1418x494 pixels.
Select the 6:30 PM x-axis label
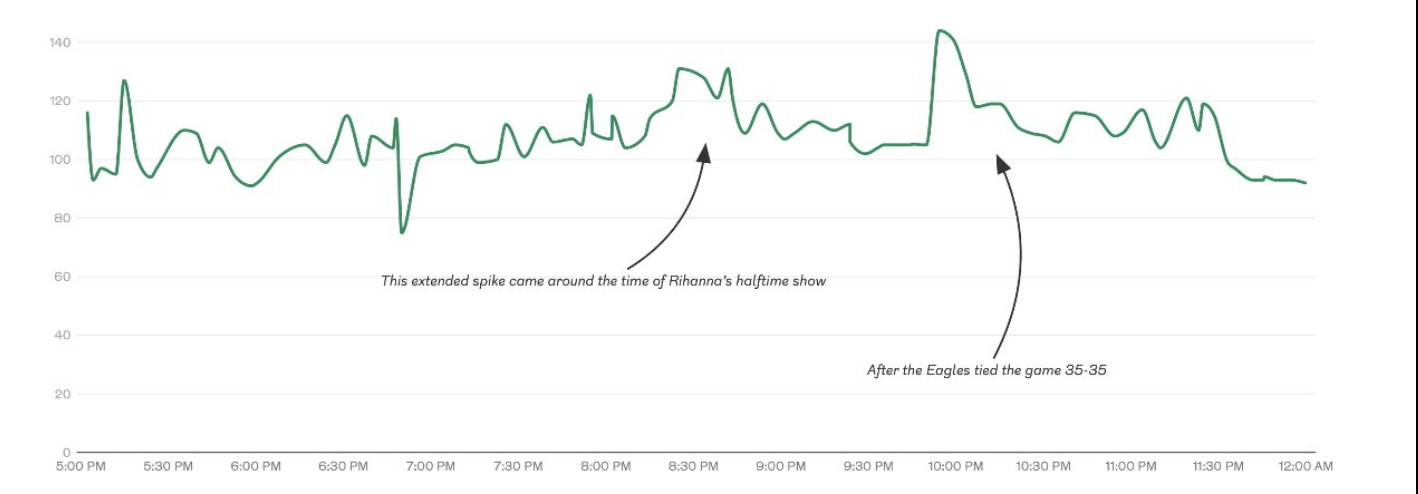tap(344, 467)
